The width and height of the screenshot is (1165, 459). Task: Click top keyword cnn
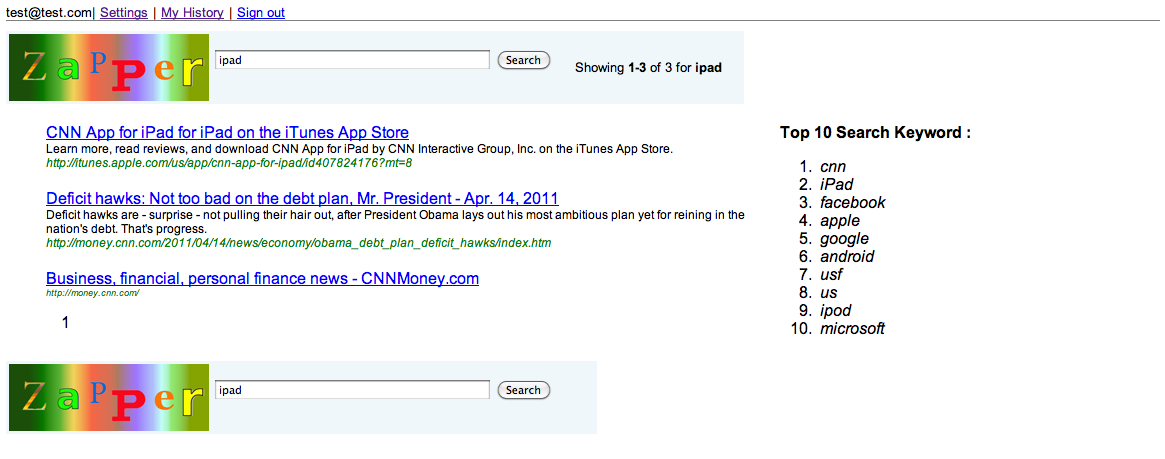click(x=833, y=167)
